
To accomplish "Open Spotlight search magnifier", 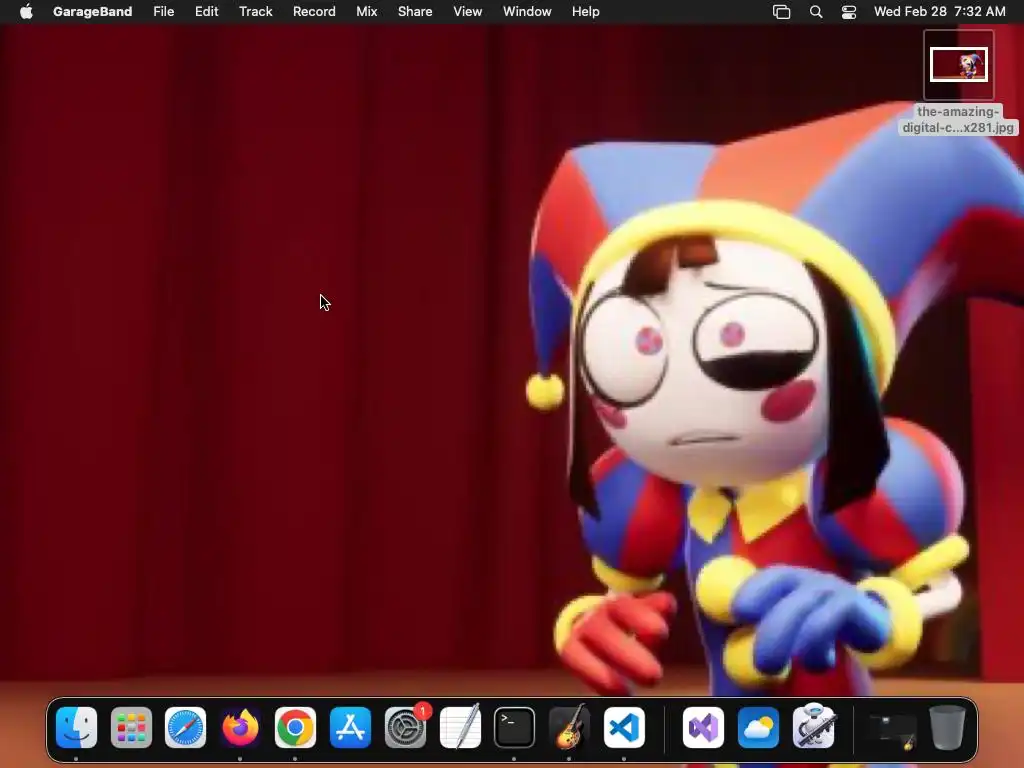I will point(816,12).
